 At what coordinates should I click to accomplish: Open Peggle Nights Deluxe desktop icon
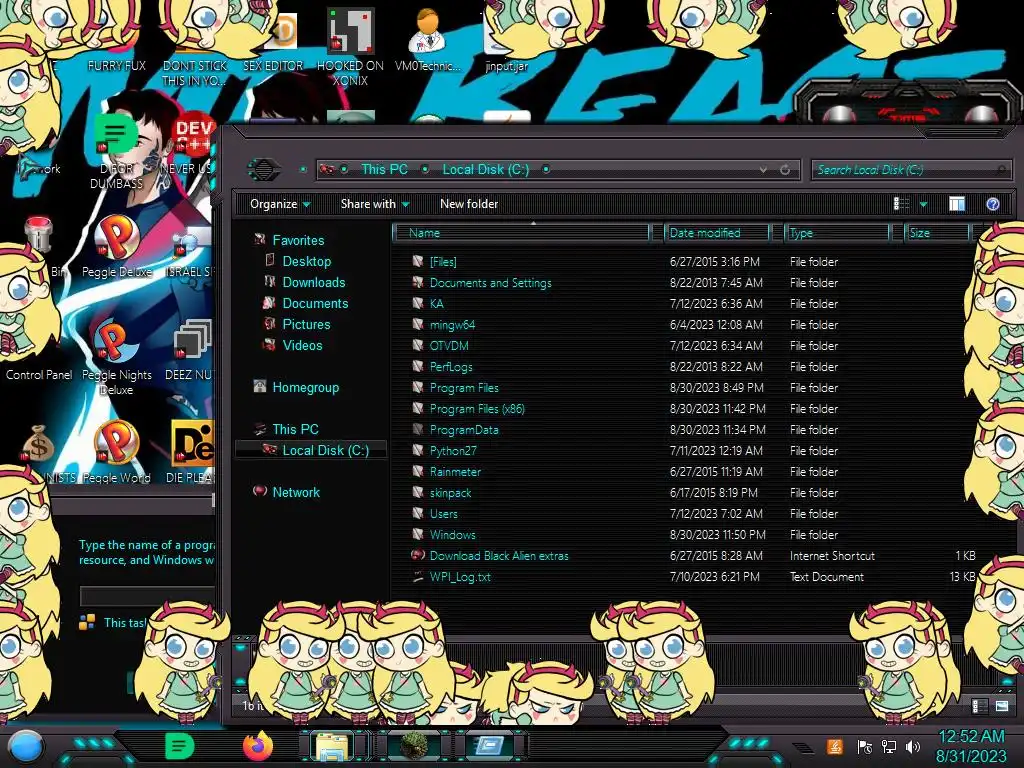[116, 358]
